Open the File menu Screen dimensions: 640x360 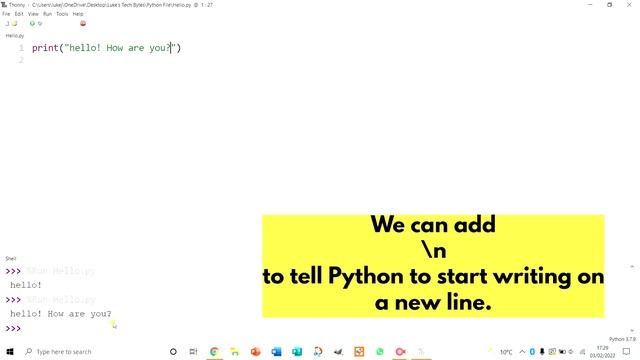(6, 14)
